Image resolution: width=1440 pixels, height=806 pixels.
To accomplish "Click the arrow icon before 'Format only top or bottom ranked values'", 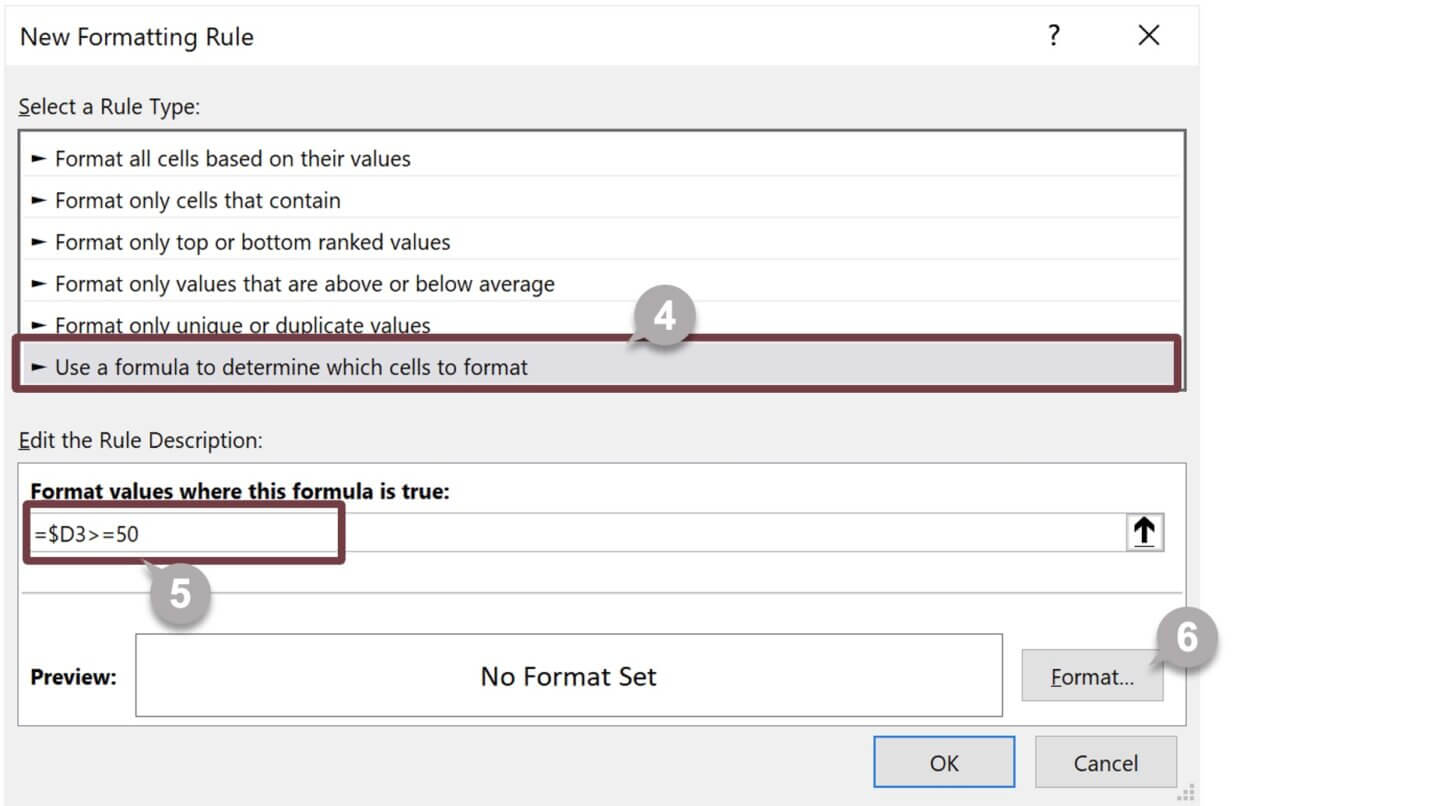I will (x=38, y=242).
